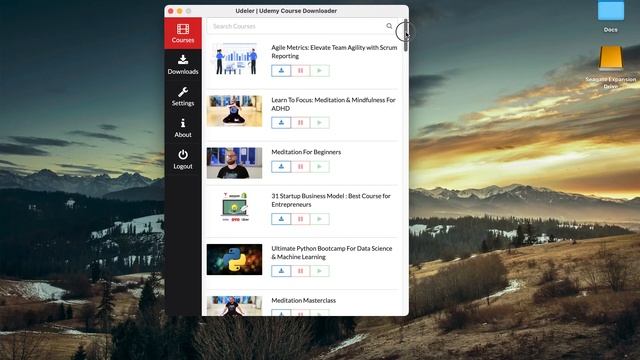The height and width of the screenshot is (360, 640).
Task: Open the Downloads section in sidebar
Action: tap(183, 65)
